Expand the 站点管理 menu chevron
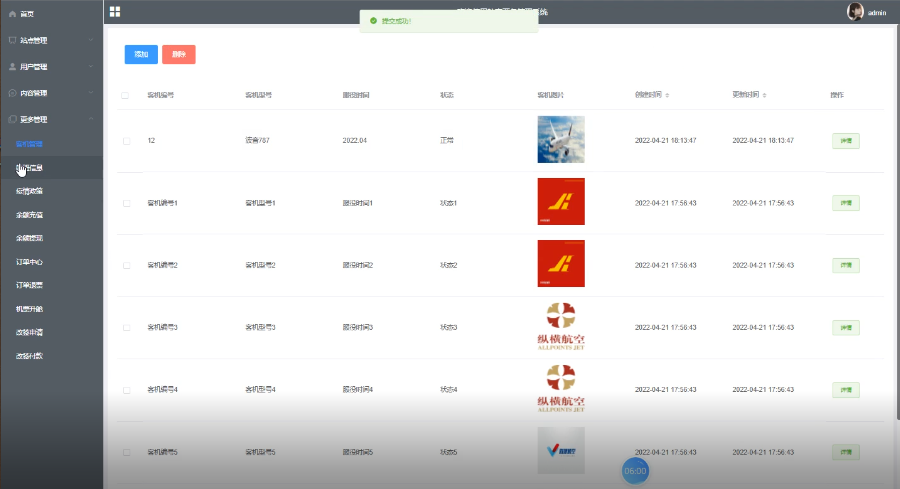This screenshot has height=489, width=900. pyautogui.click(x=91, y=40)
